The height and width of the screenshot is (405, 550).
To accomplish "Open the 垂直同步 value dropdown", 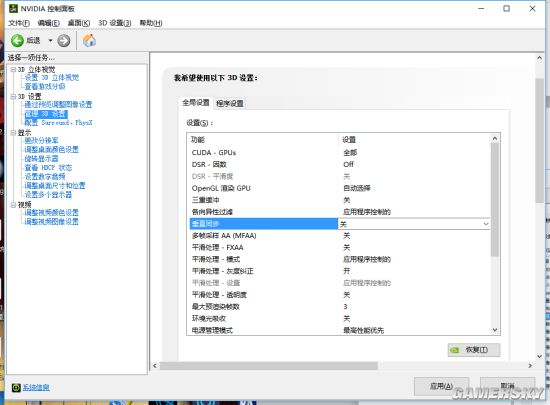I will [x=486, y=224].
